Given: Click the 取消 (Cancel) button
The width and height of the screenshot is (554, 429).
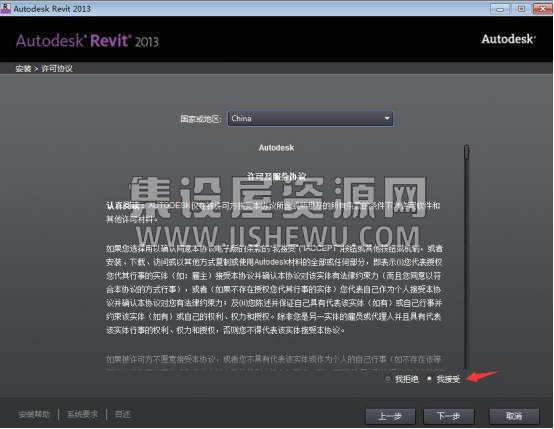Looking at the screenshot, I should tap(514, 416).
